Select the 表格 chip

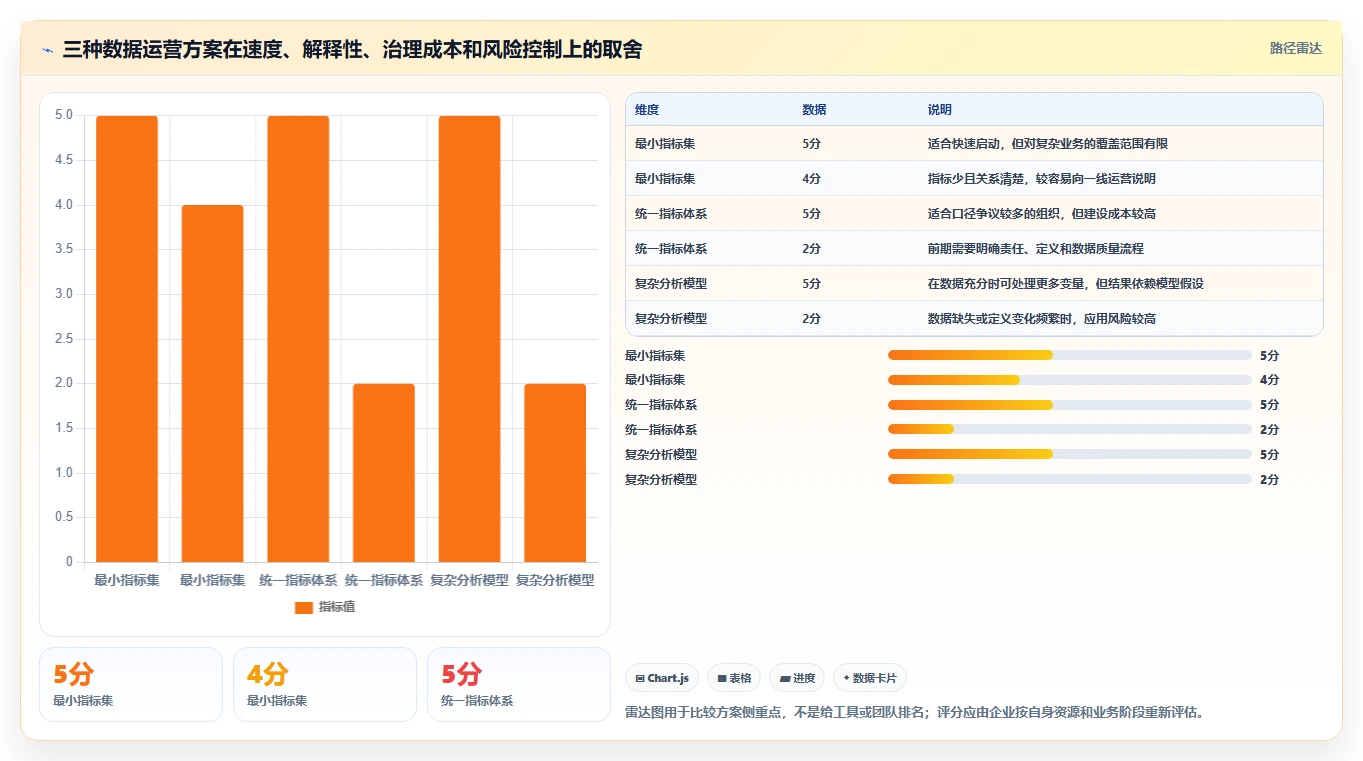[734, 678]
